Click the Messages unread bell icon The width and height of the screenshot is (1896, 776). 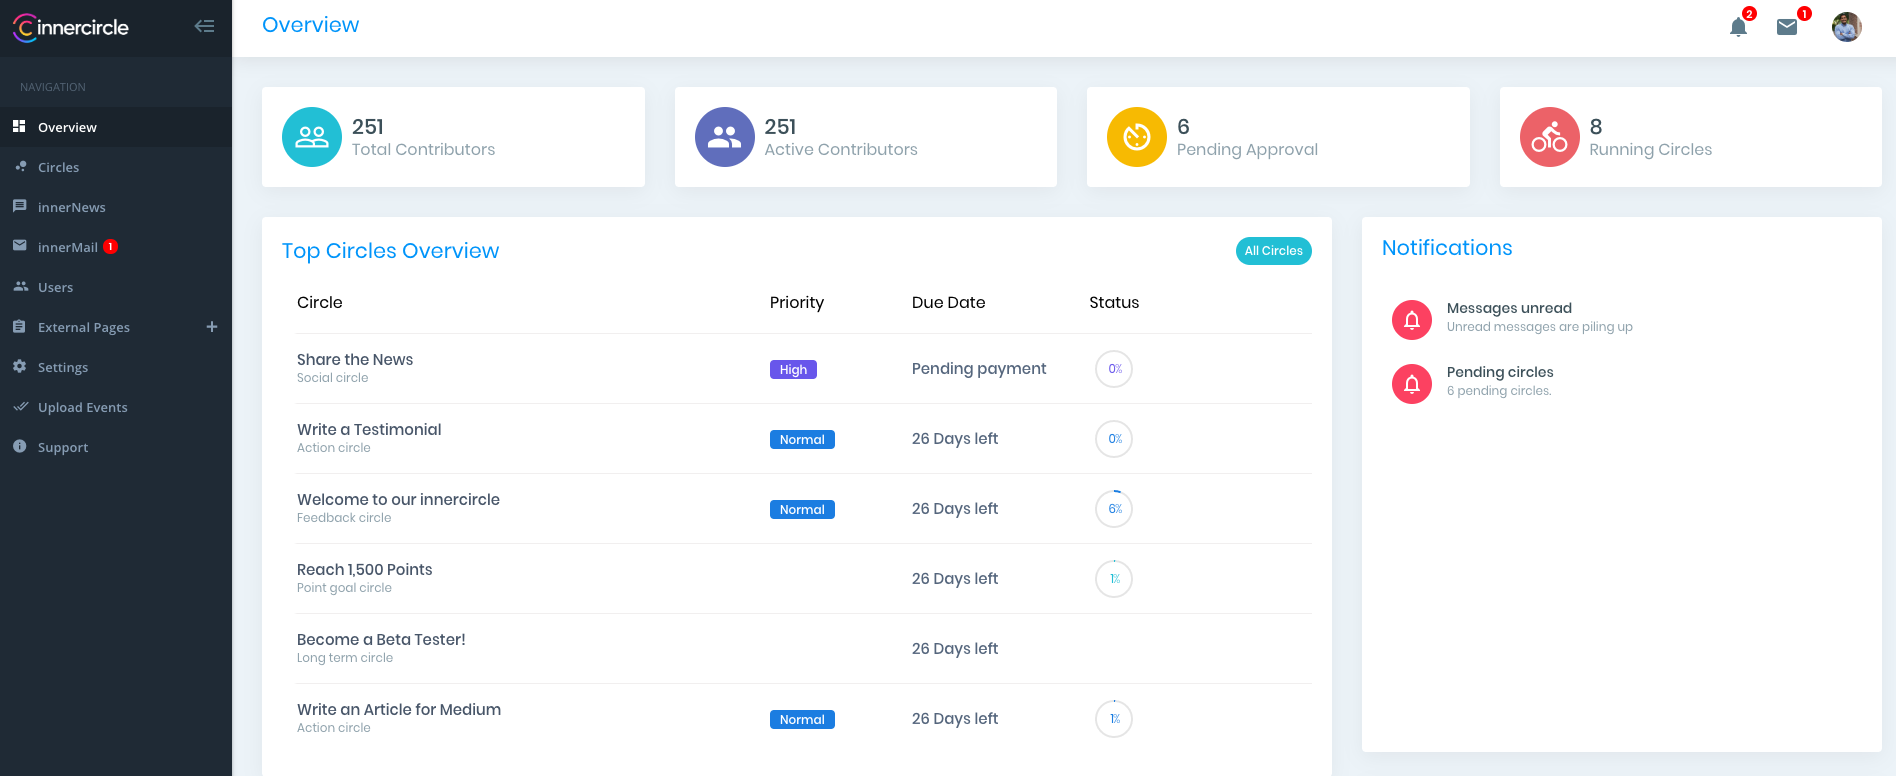tap(1412, 320)
